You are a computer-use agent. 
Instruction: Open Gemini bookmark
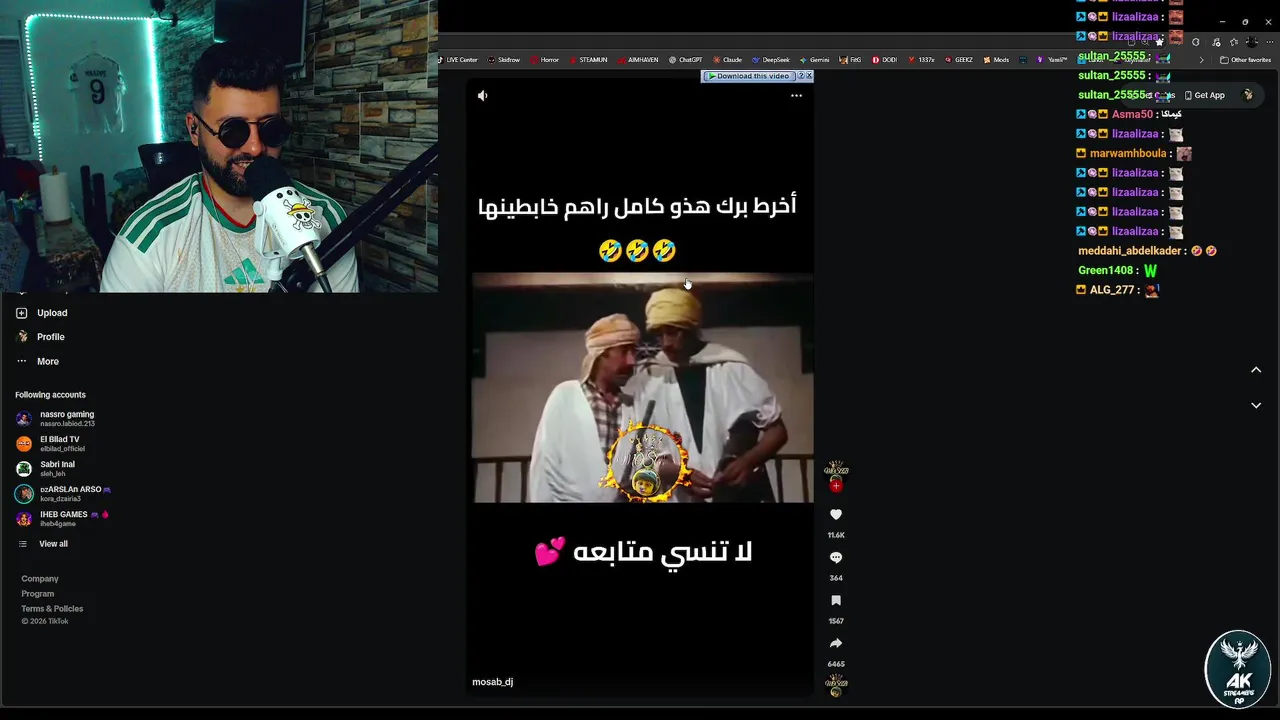815,60
